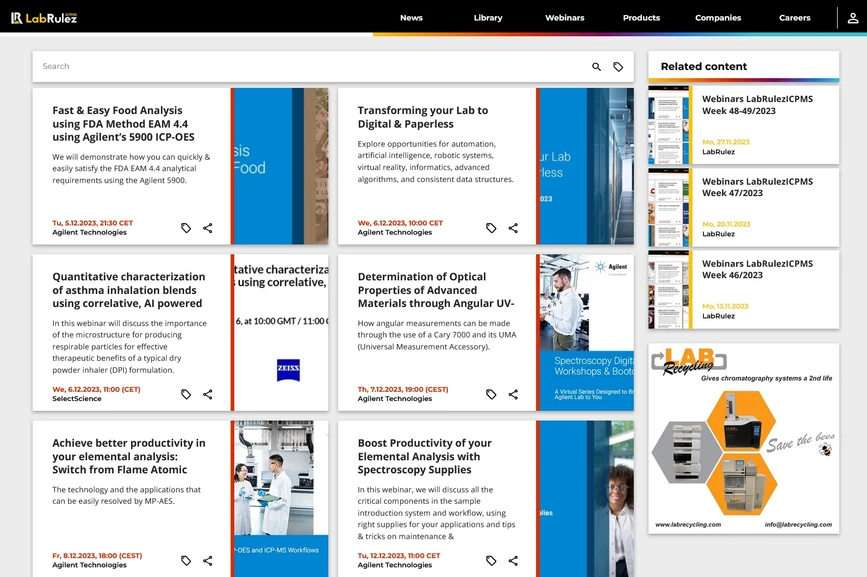Click the ZEISS logo webinar image

281,333
